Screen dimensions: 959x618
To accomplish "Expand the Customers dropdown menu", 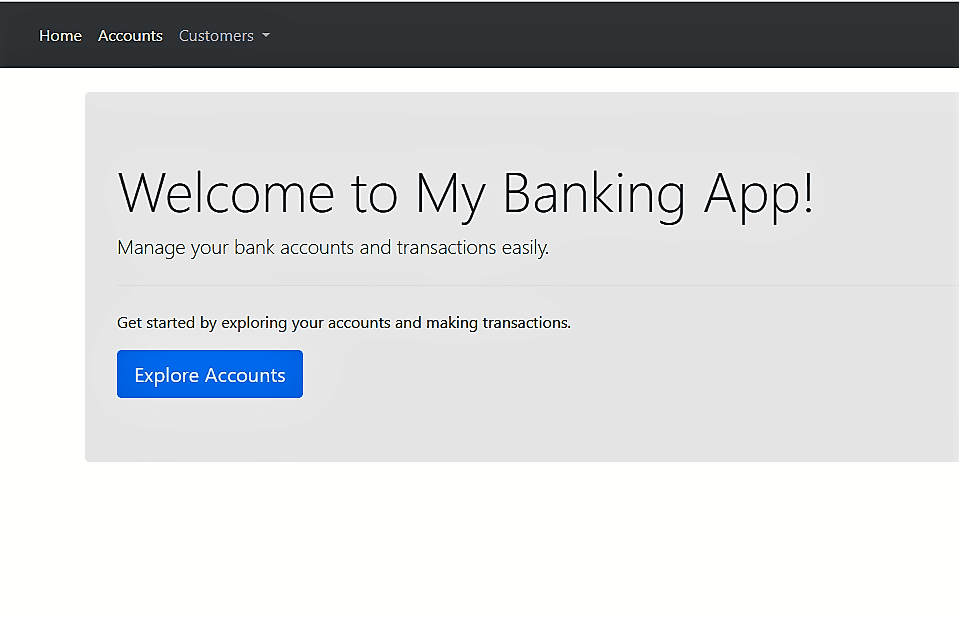I will click(x=224, y=35).
